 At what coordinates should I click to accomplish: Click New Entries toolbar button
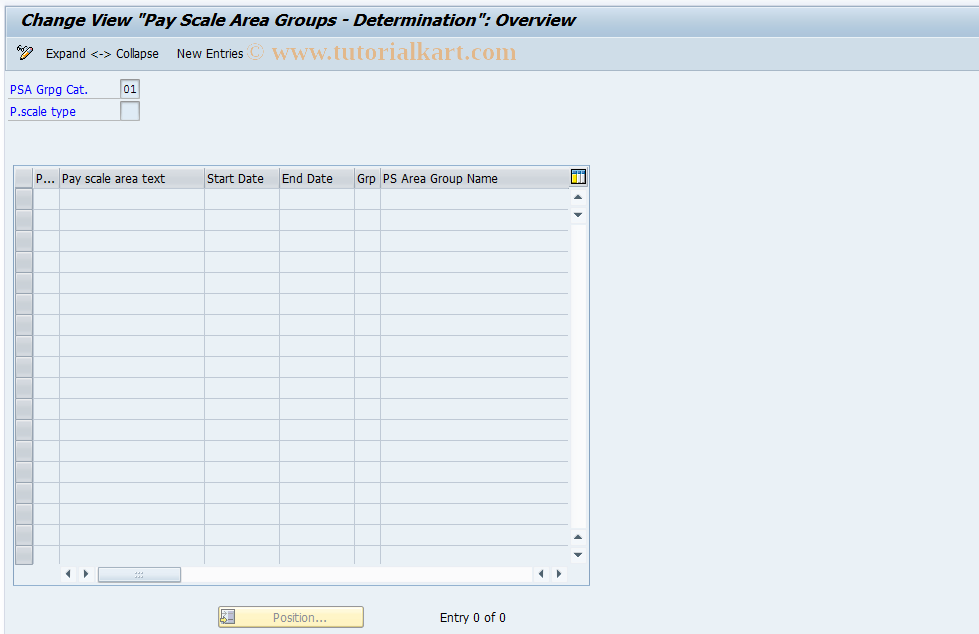[x=210, y=54]
